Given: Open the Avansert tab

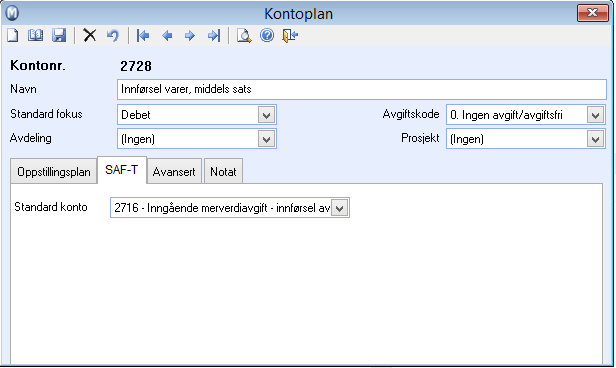Looking at the screenshot, I should point(174,172).
